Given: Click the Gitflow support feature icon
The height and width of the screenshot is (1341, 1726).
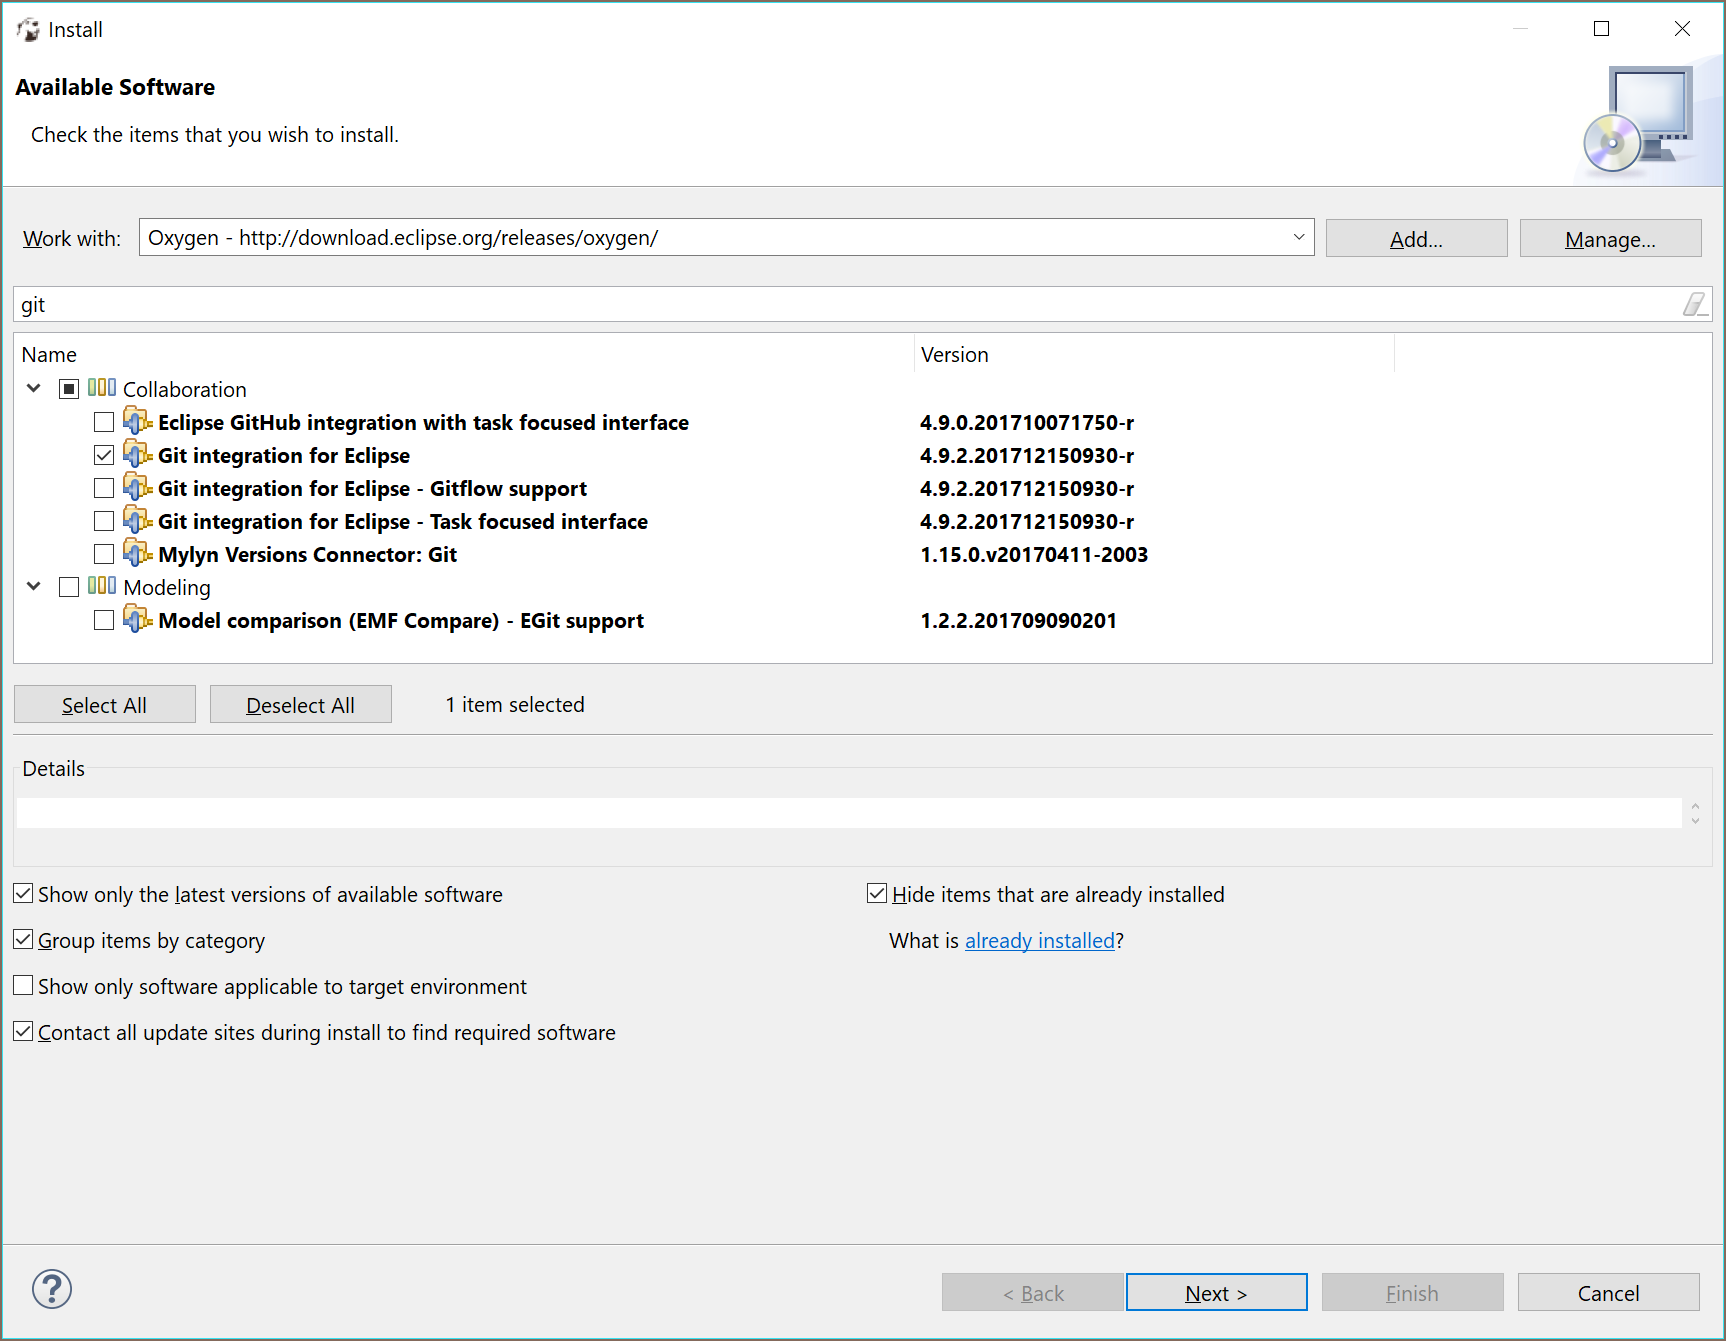Looking at the screenshot, I should [137, 487].
